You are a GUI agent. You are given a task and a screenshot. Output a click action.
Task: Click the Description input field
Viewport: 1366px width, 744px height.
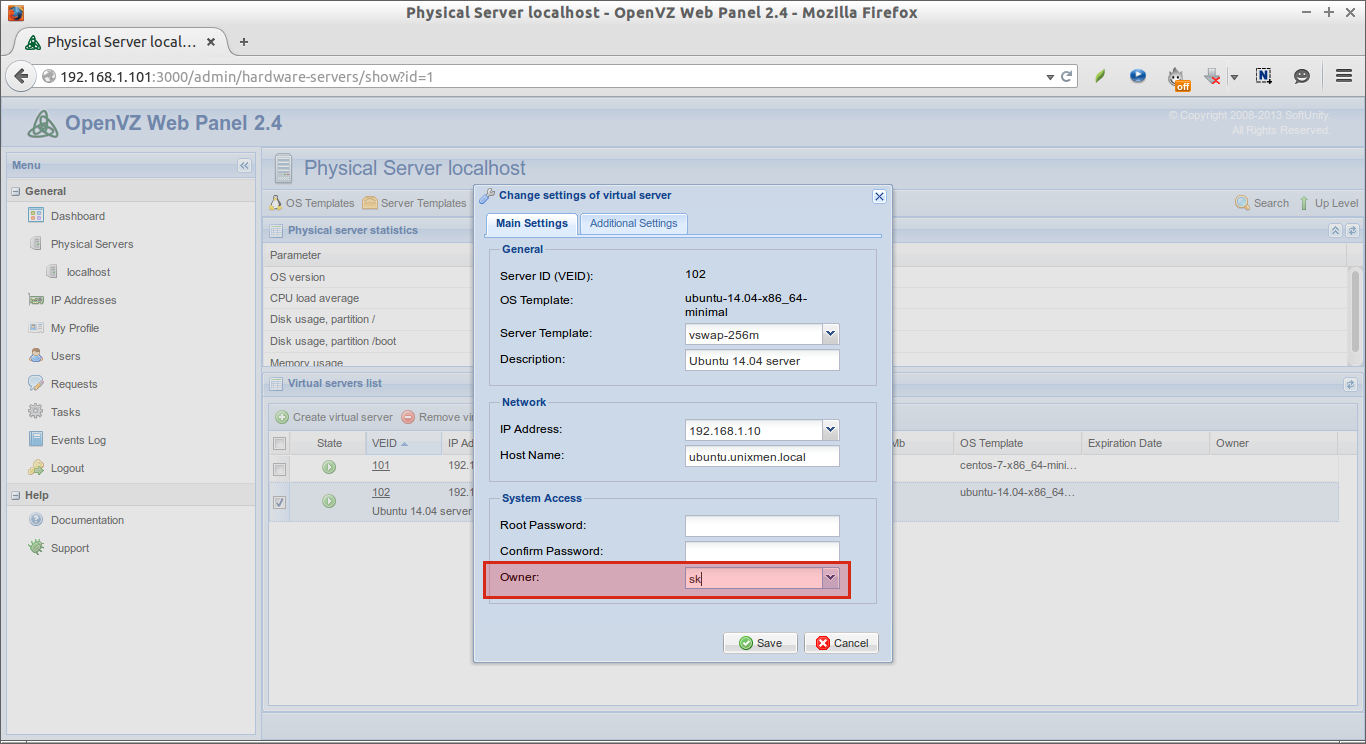762,360
